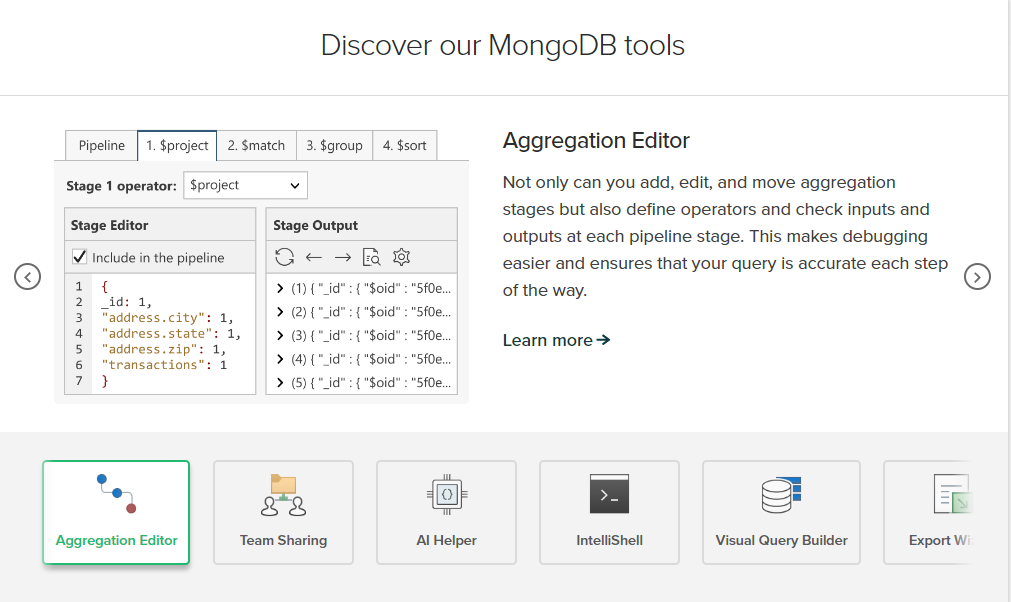Open the Stage 1 operator dropdown
This screenshot has width=1011, height=602.
click(245, 186)
